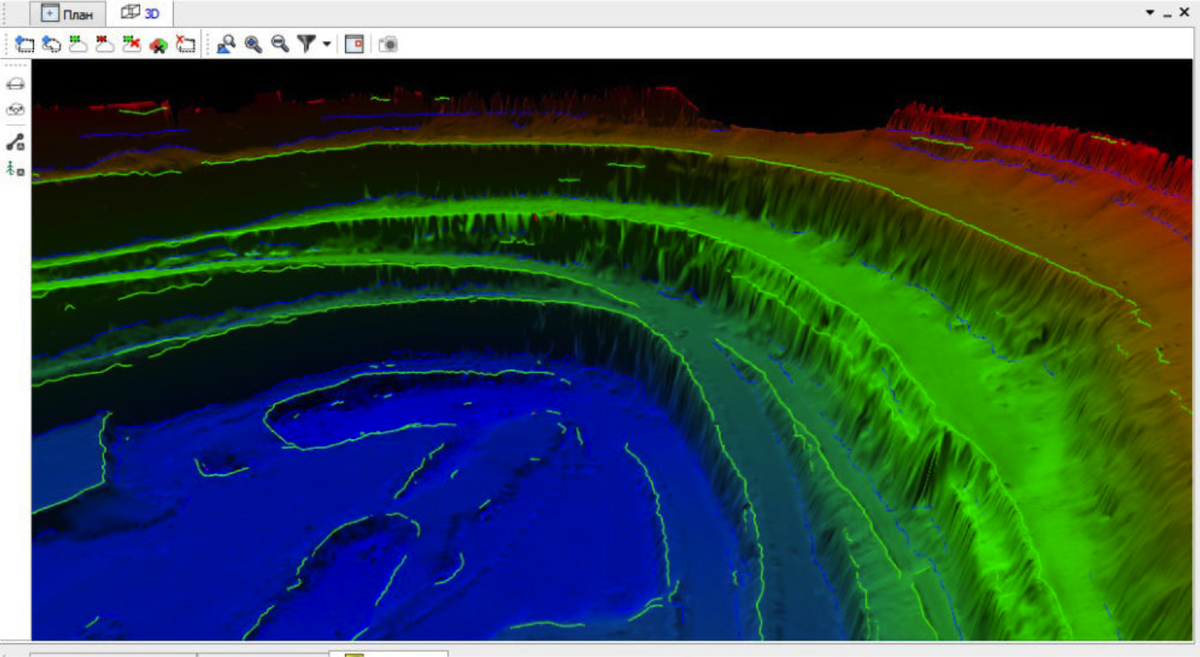Click the wireframe surface display icon in sidebar

click(x=15, y=111)
